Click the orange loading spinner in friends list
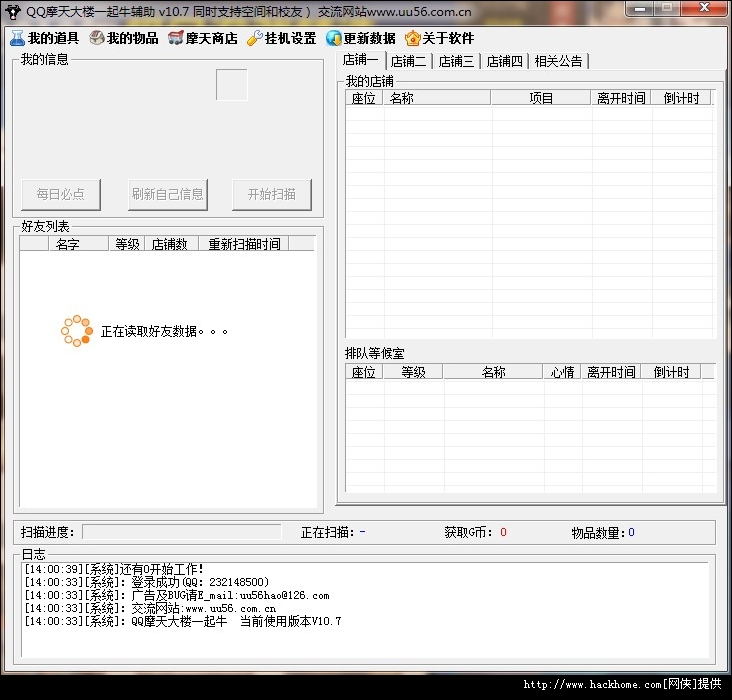The width and height of the screenshot is (732, 700). pos(77,331)
